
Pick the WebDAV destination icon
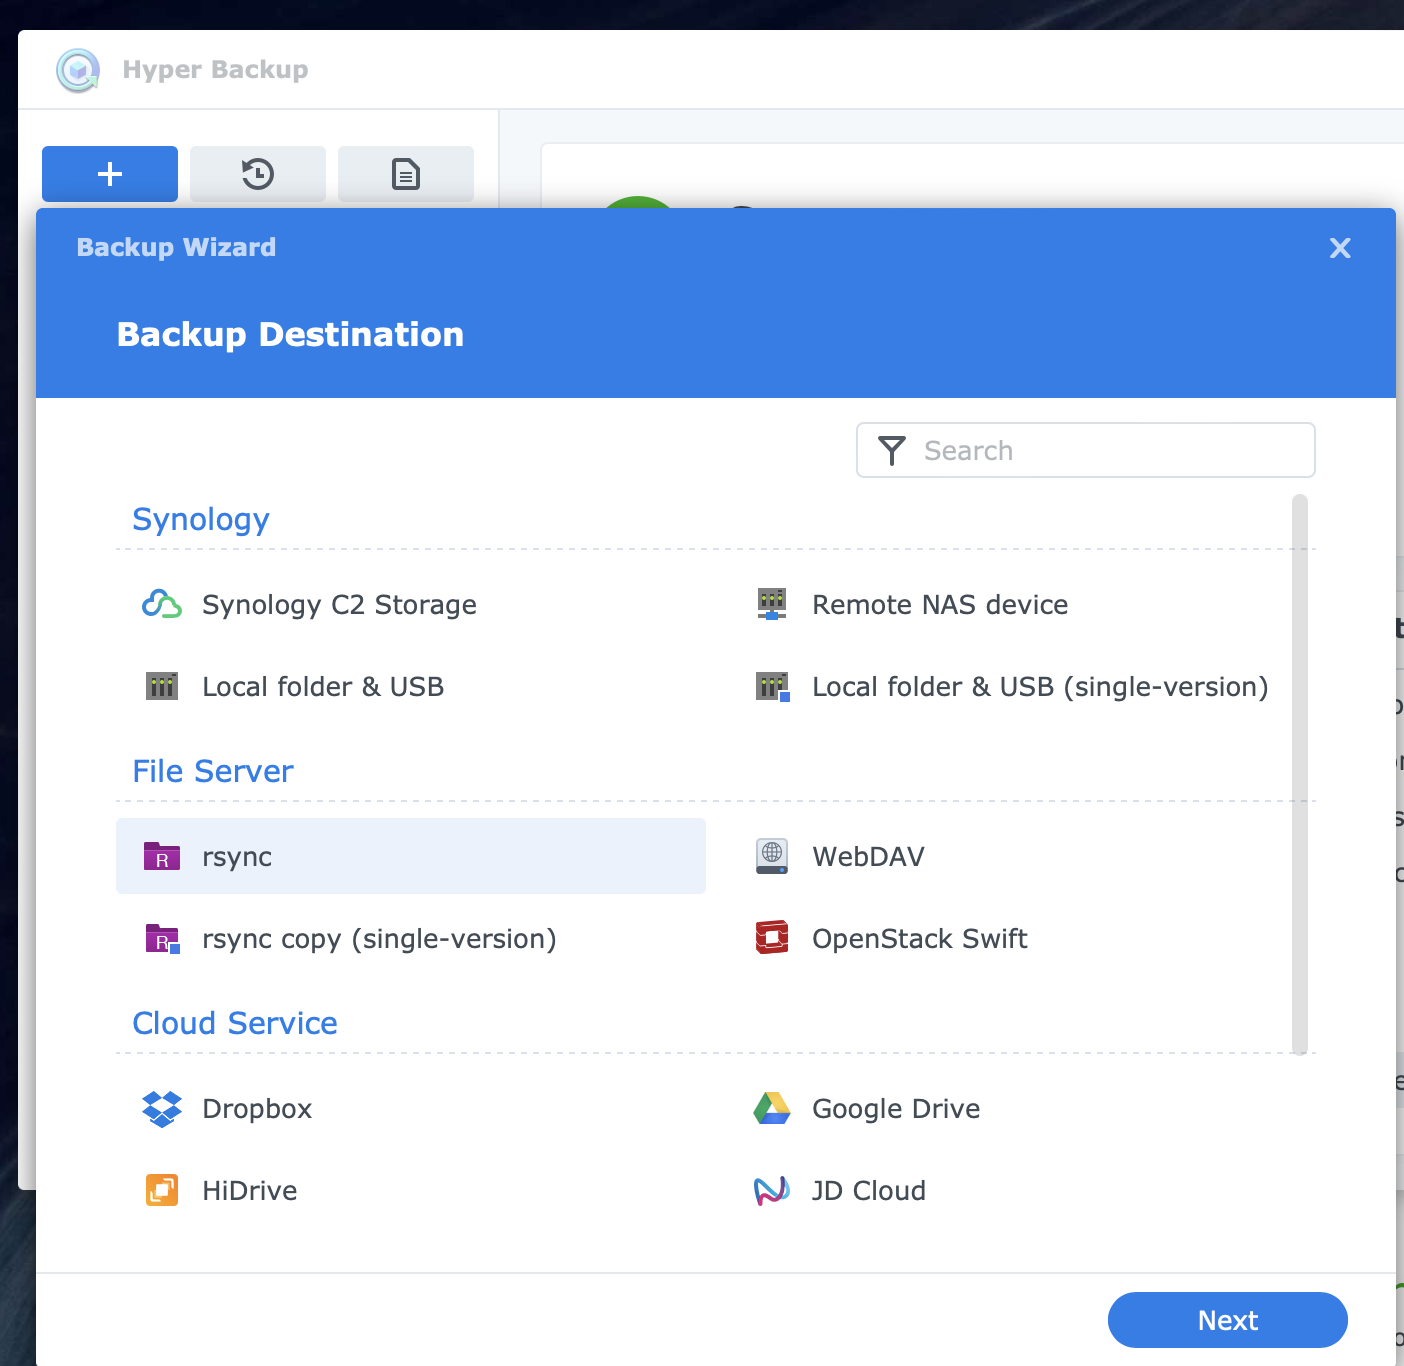coord(771,856)
